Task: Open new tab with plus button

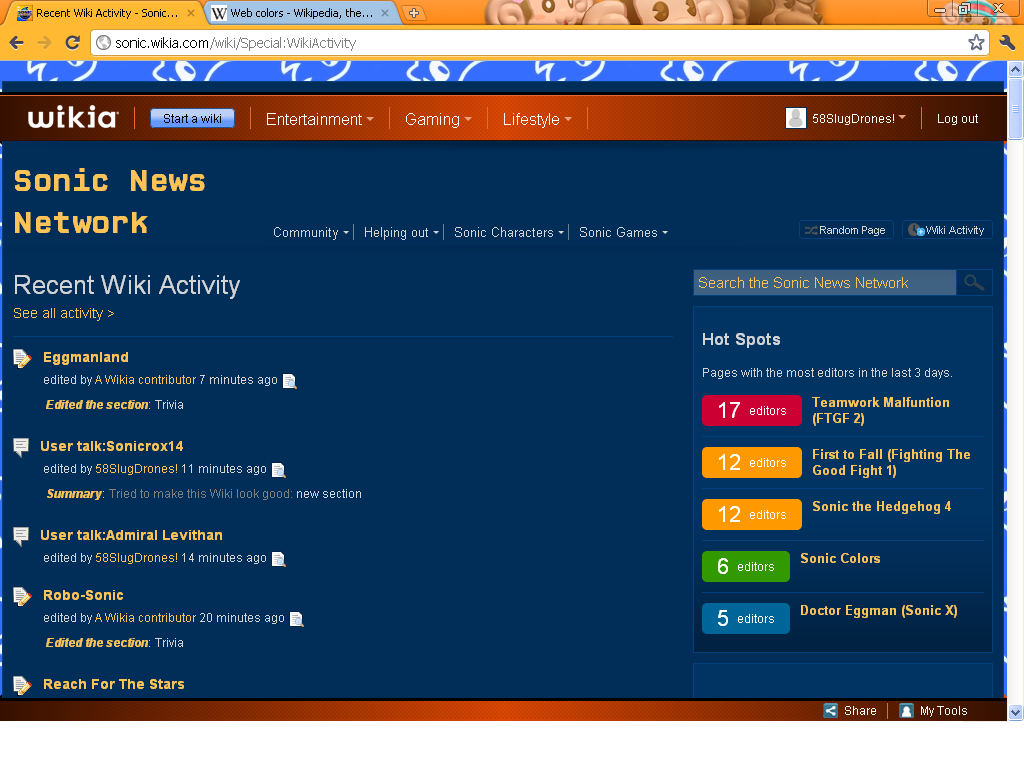Action: click(414, 13)
